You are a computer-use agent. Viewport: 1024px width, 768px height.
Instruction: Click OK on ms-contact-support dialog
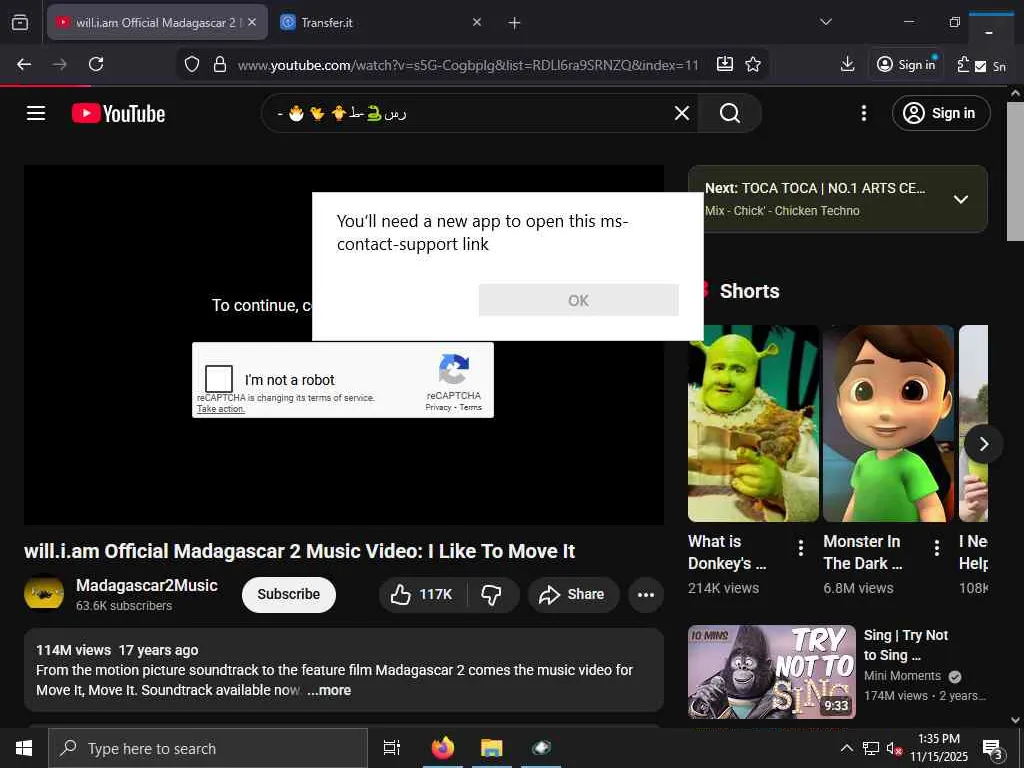(x=579, y=300)
